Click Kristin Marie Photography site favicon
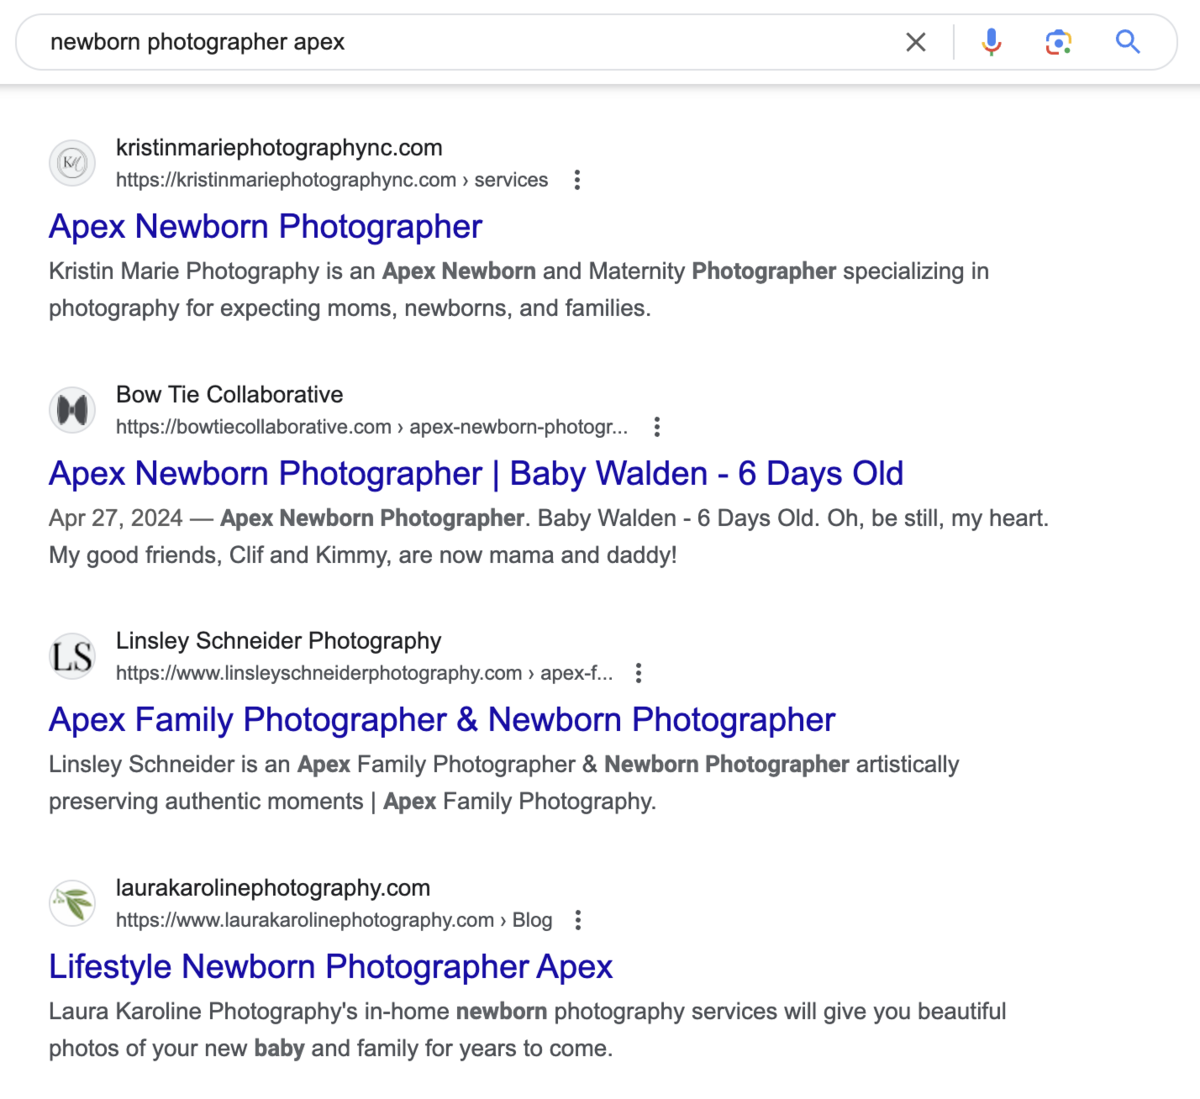 [72, 163]
